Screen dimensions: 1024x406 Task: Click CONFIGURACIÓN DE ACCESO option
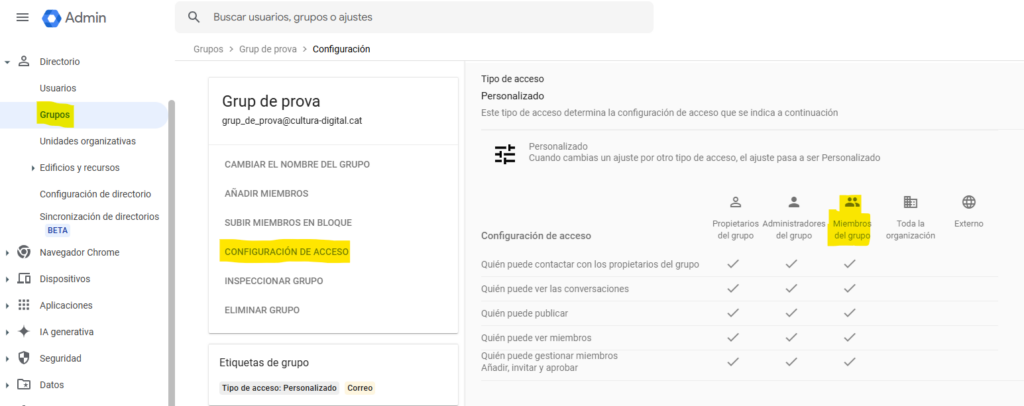pyautogui.click(x=286, y=252)
